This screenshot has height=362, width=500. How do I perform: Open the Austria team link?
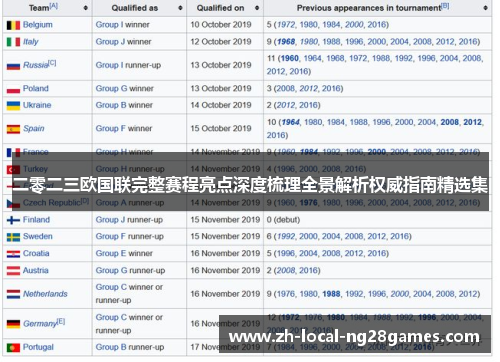click(x=36, y=270)
